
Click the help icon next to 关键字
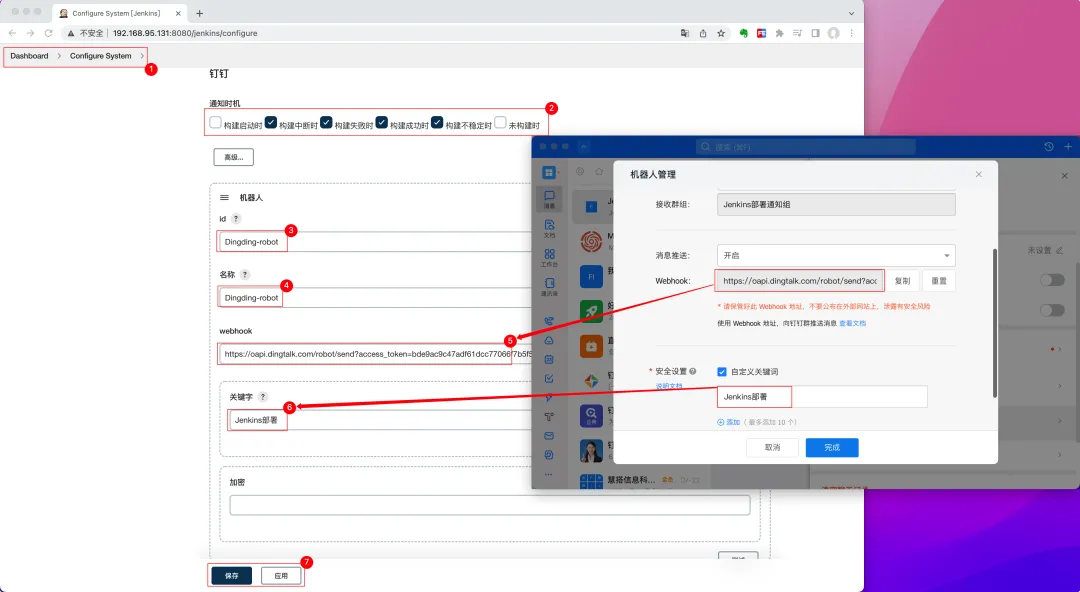pos(262,397)
